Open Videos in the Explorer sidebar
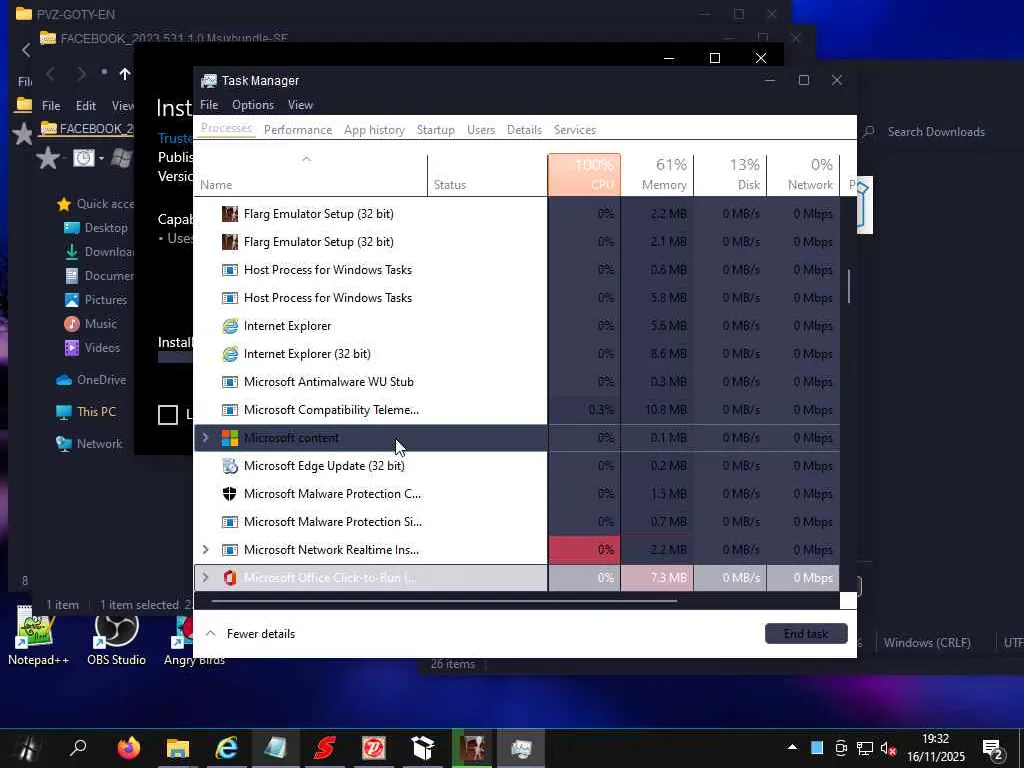Image resolution: width=1024 pixels, height=768 pixels. pos(91,348)
